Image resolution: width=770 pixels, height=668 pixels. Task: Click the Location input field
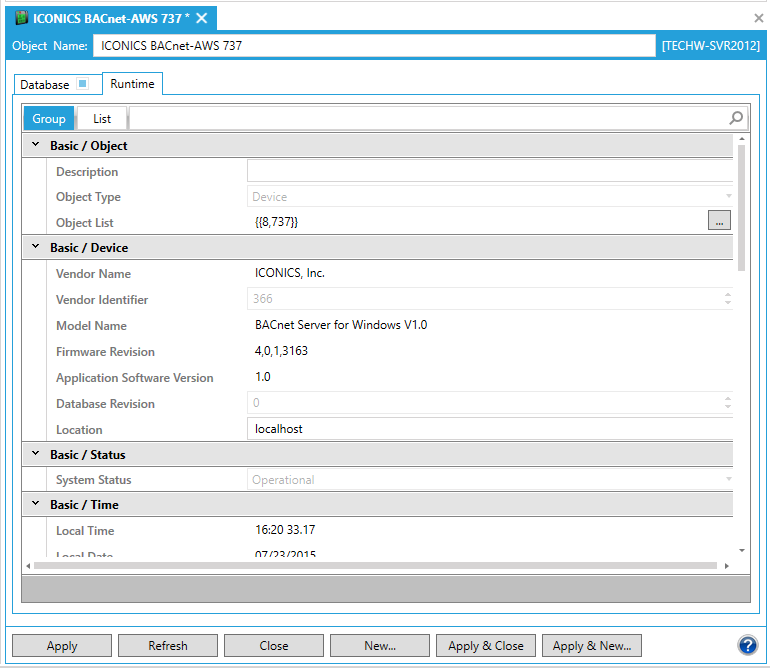(490, 429)
